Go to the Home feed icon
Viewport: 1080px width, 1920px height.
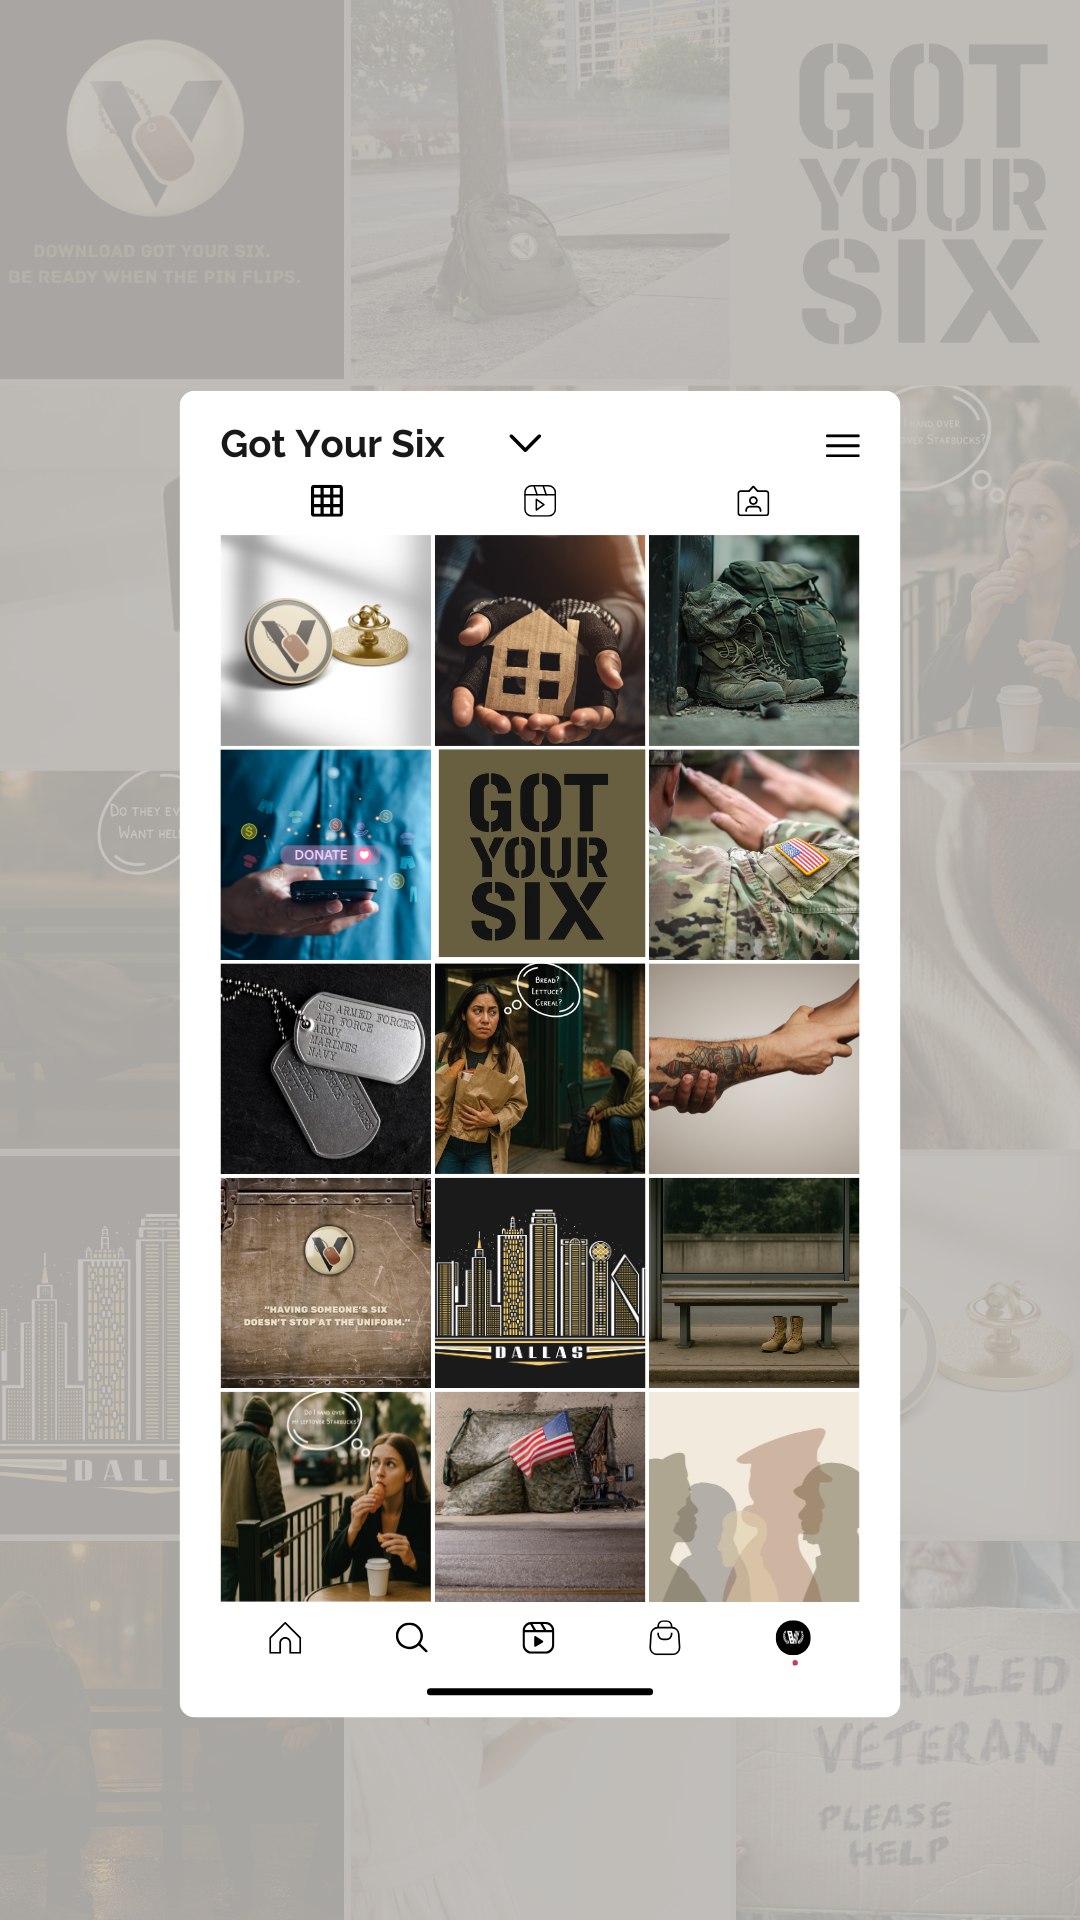(285, 1638)
